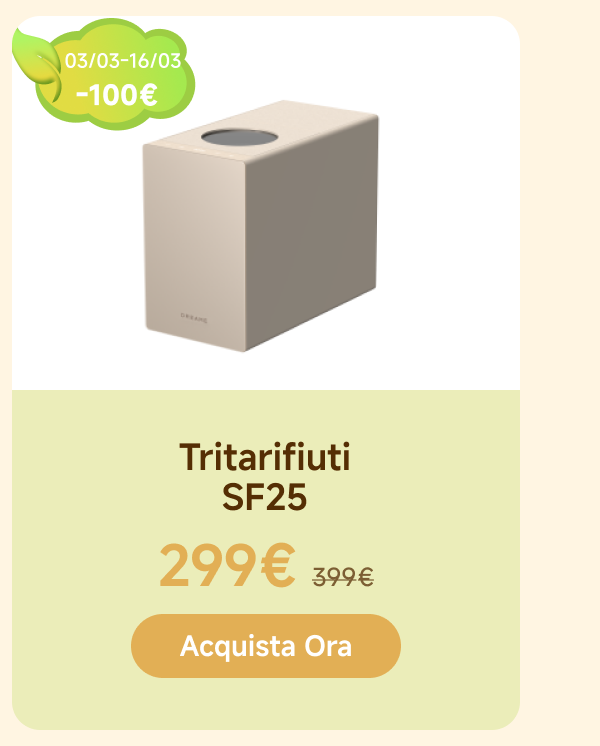Screen dimensions: 600x746
Task: Select the -100€ discount label
Action: [x=116, y=96]
